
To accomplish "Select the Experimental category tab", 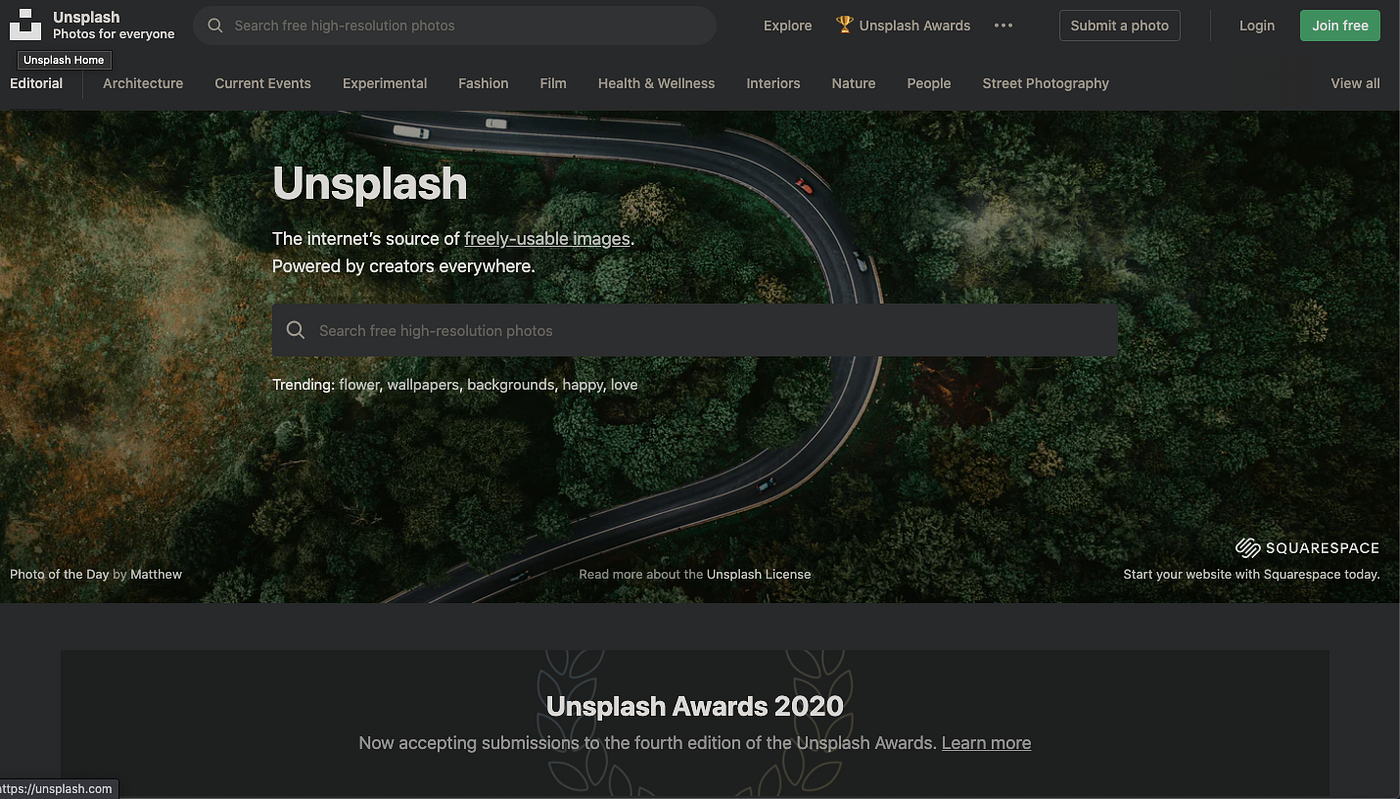I will [x=385, y=83].
